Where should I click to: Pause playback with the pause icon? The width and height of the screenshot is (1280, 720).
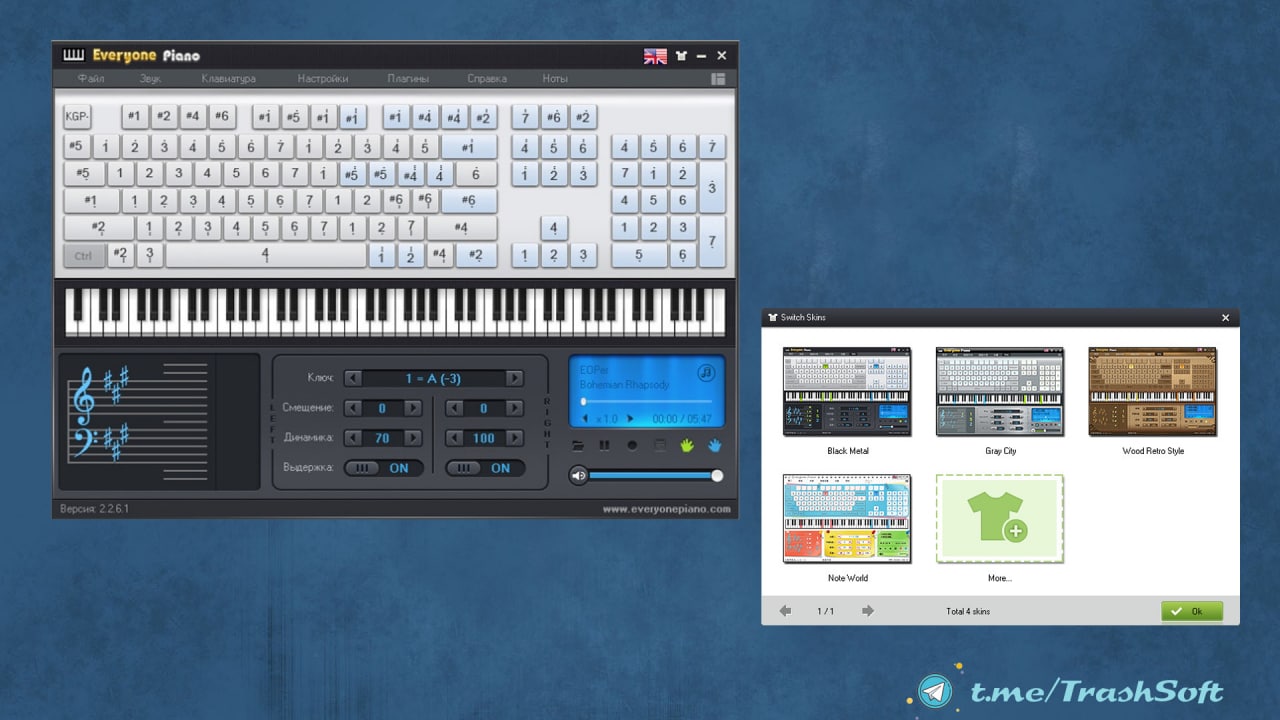pos(604,445)
